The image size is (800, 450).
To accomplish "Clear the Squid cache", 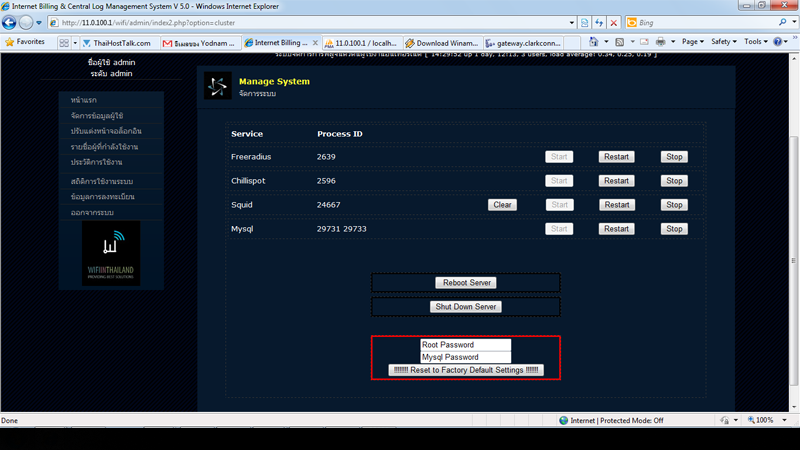I will 502,205.
